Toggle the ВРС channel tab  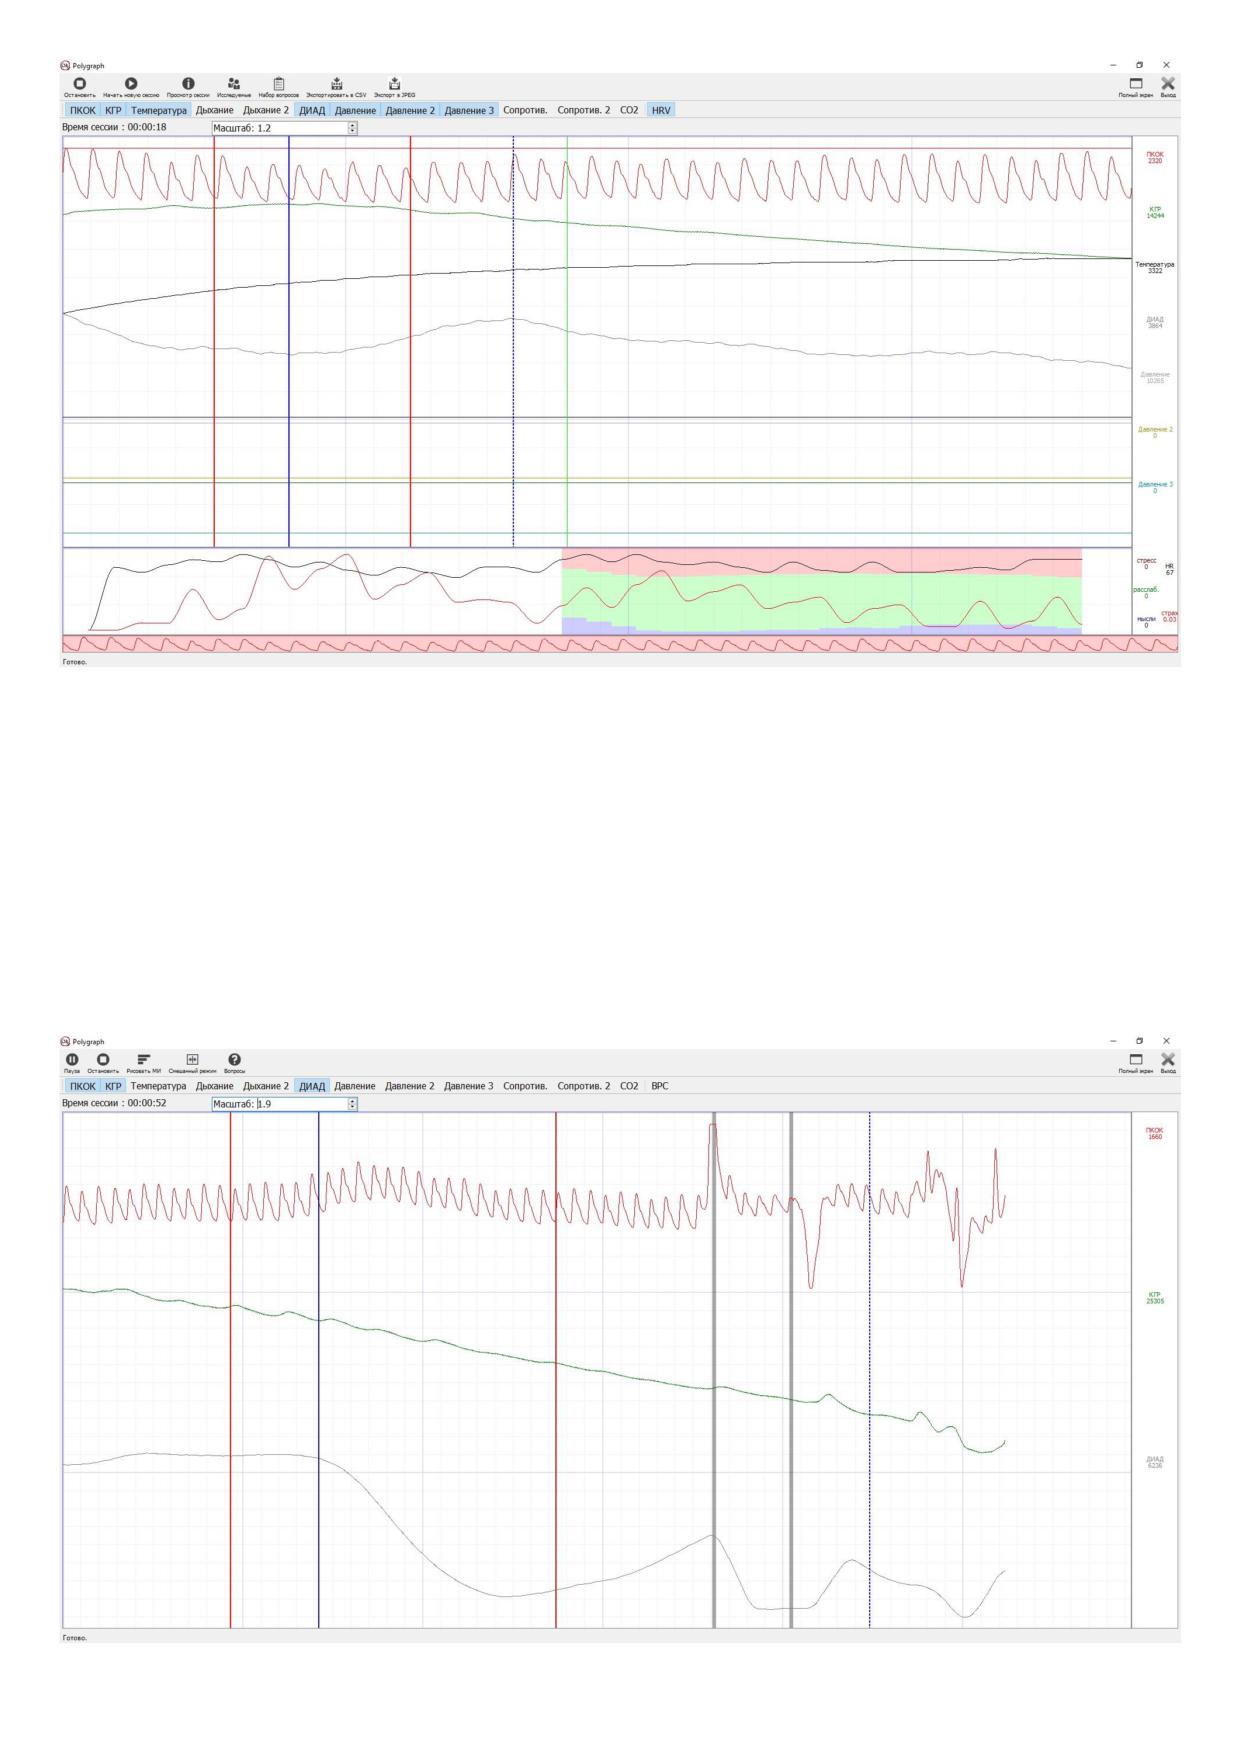660,1086
